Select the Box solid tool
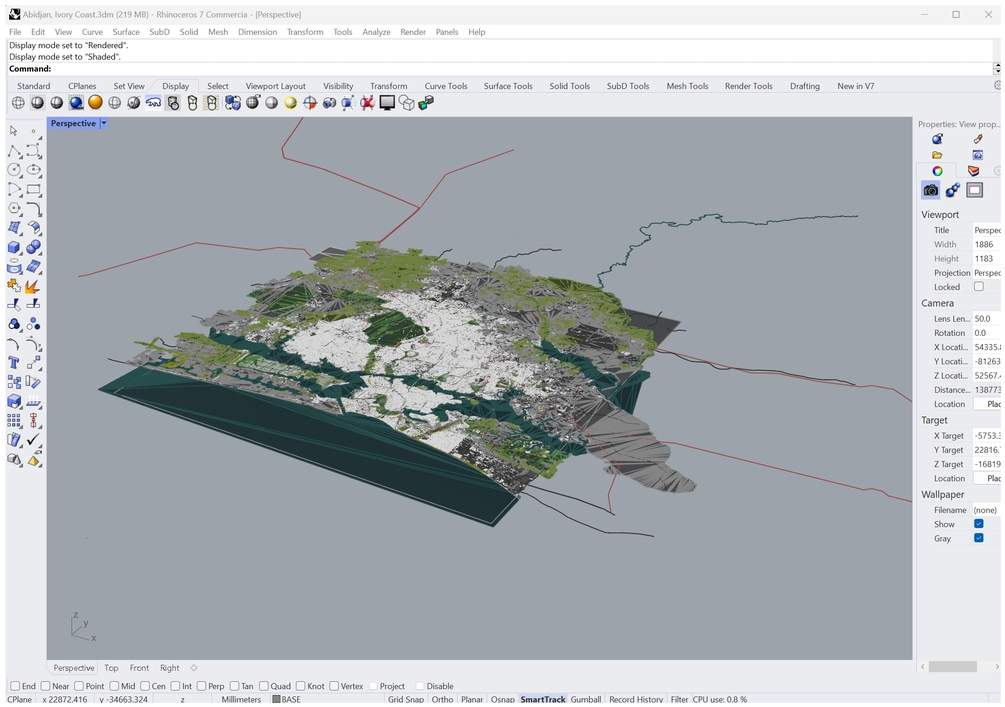This screenshot has height=707, width=1005. [x=14, y=247]
